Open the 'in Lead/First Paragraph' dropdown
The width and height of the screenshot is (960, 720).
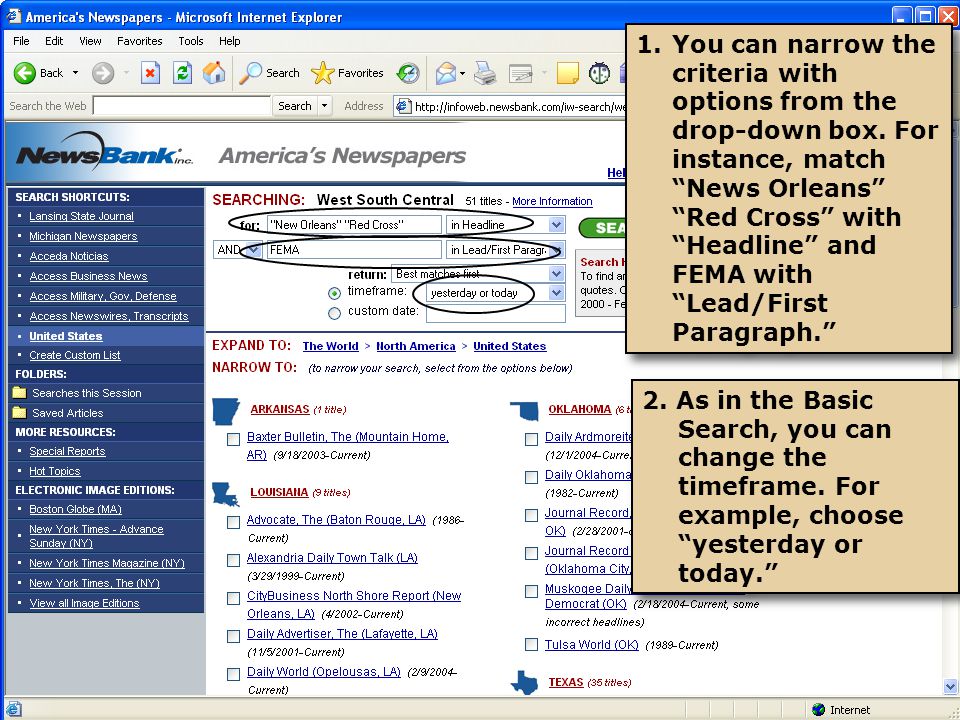506,250
